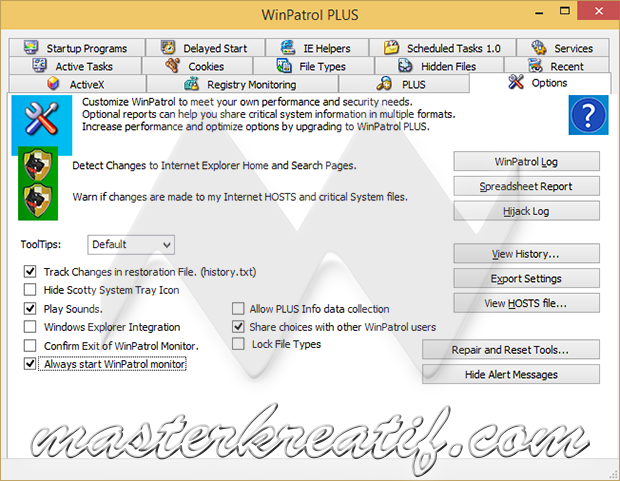
Task: Maximize the WinPatrol PLUS window
Action: point(565,11)
